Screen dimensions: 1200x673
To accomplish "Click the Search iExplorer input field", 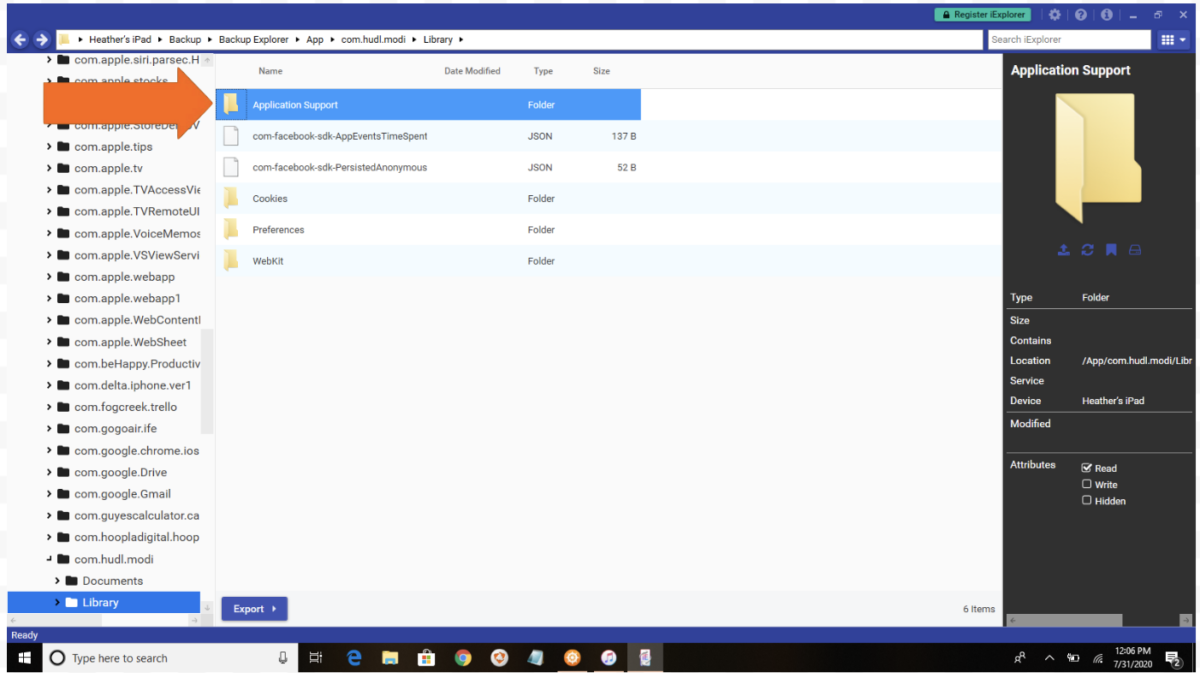I will click(1068, 40).
